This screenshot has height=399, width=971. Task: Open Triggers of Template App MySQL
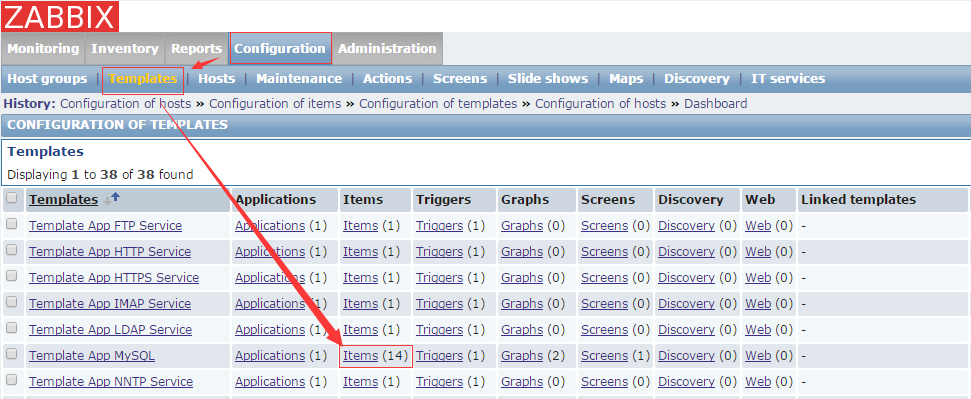(x=439, y=356)
